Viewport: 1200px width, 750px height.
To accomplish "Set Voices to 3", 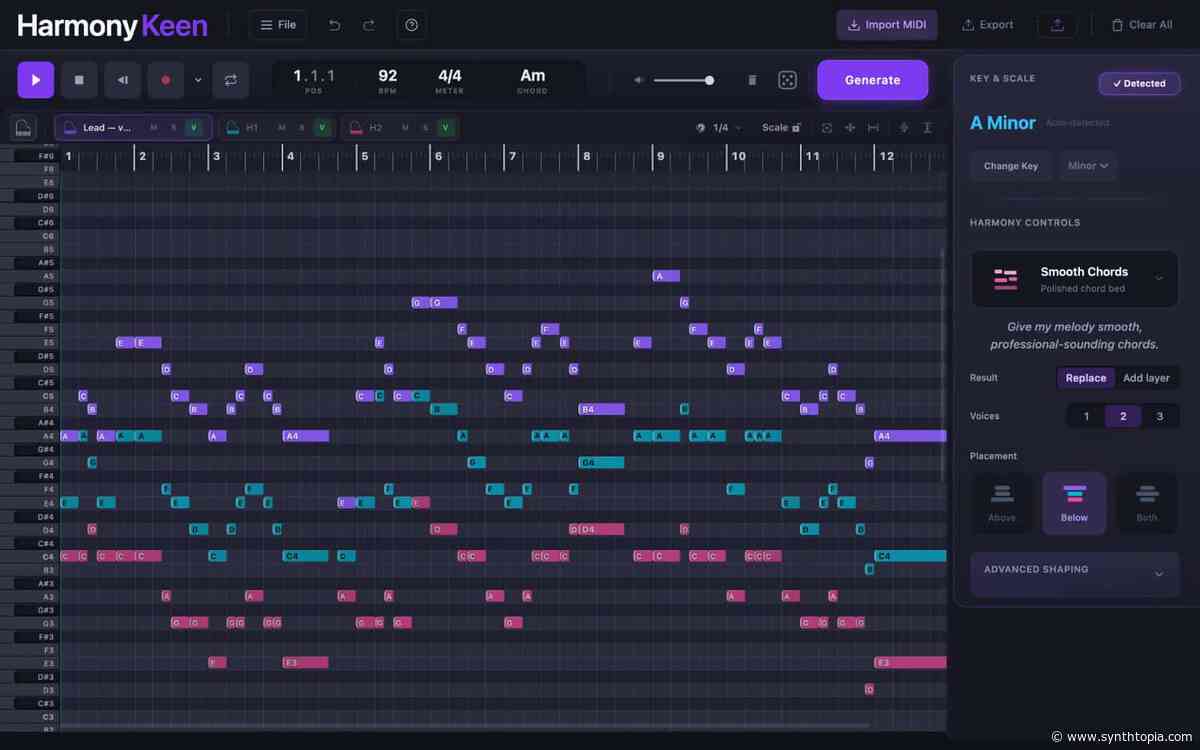I will click(x=1160, y=416).
